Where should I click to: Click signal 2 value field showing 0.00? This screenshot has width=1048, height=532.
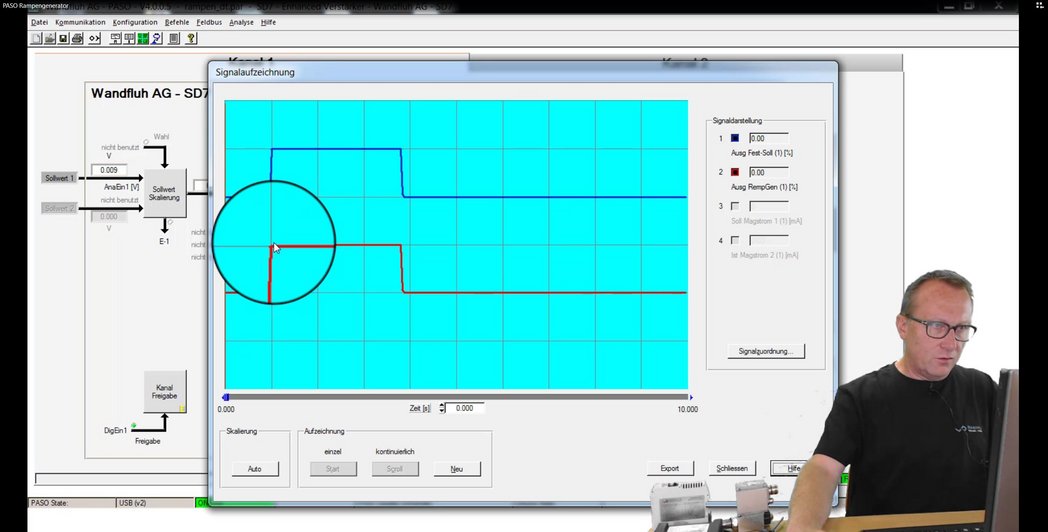click(769, 172)
